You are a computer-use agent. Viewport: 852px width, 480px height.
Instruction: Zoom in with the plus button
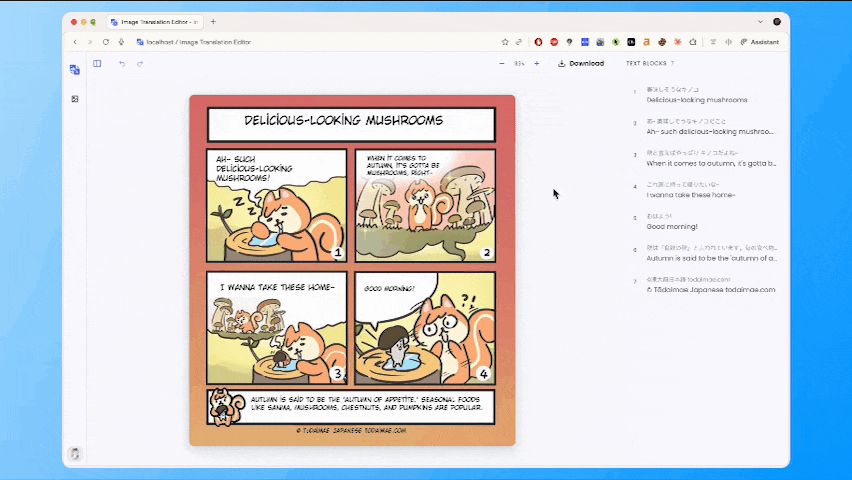[x=537, y=64]
